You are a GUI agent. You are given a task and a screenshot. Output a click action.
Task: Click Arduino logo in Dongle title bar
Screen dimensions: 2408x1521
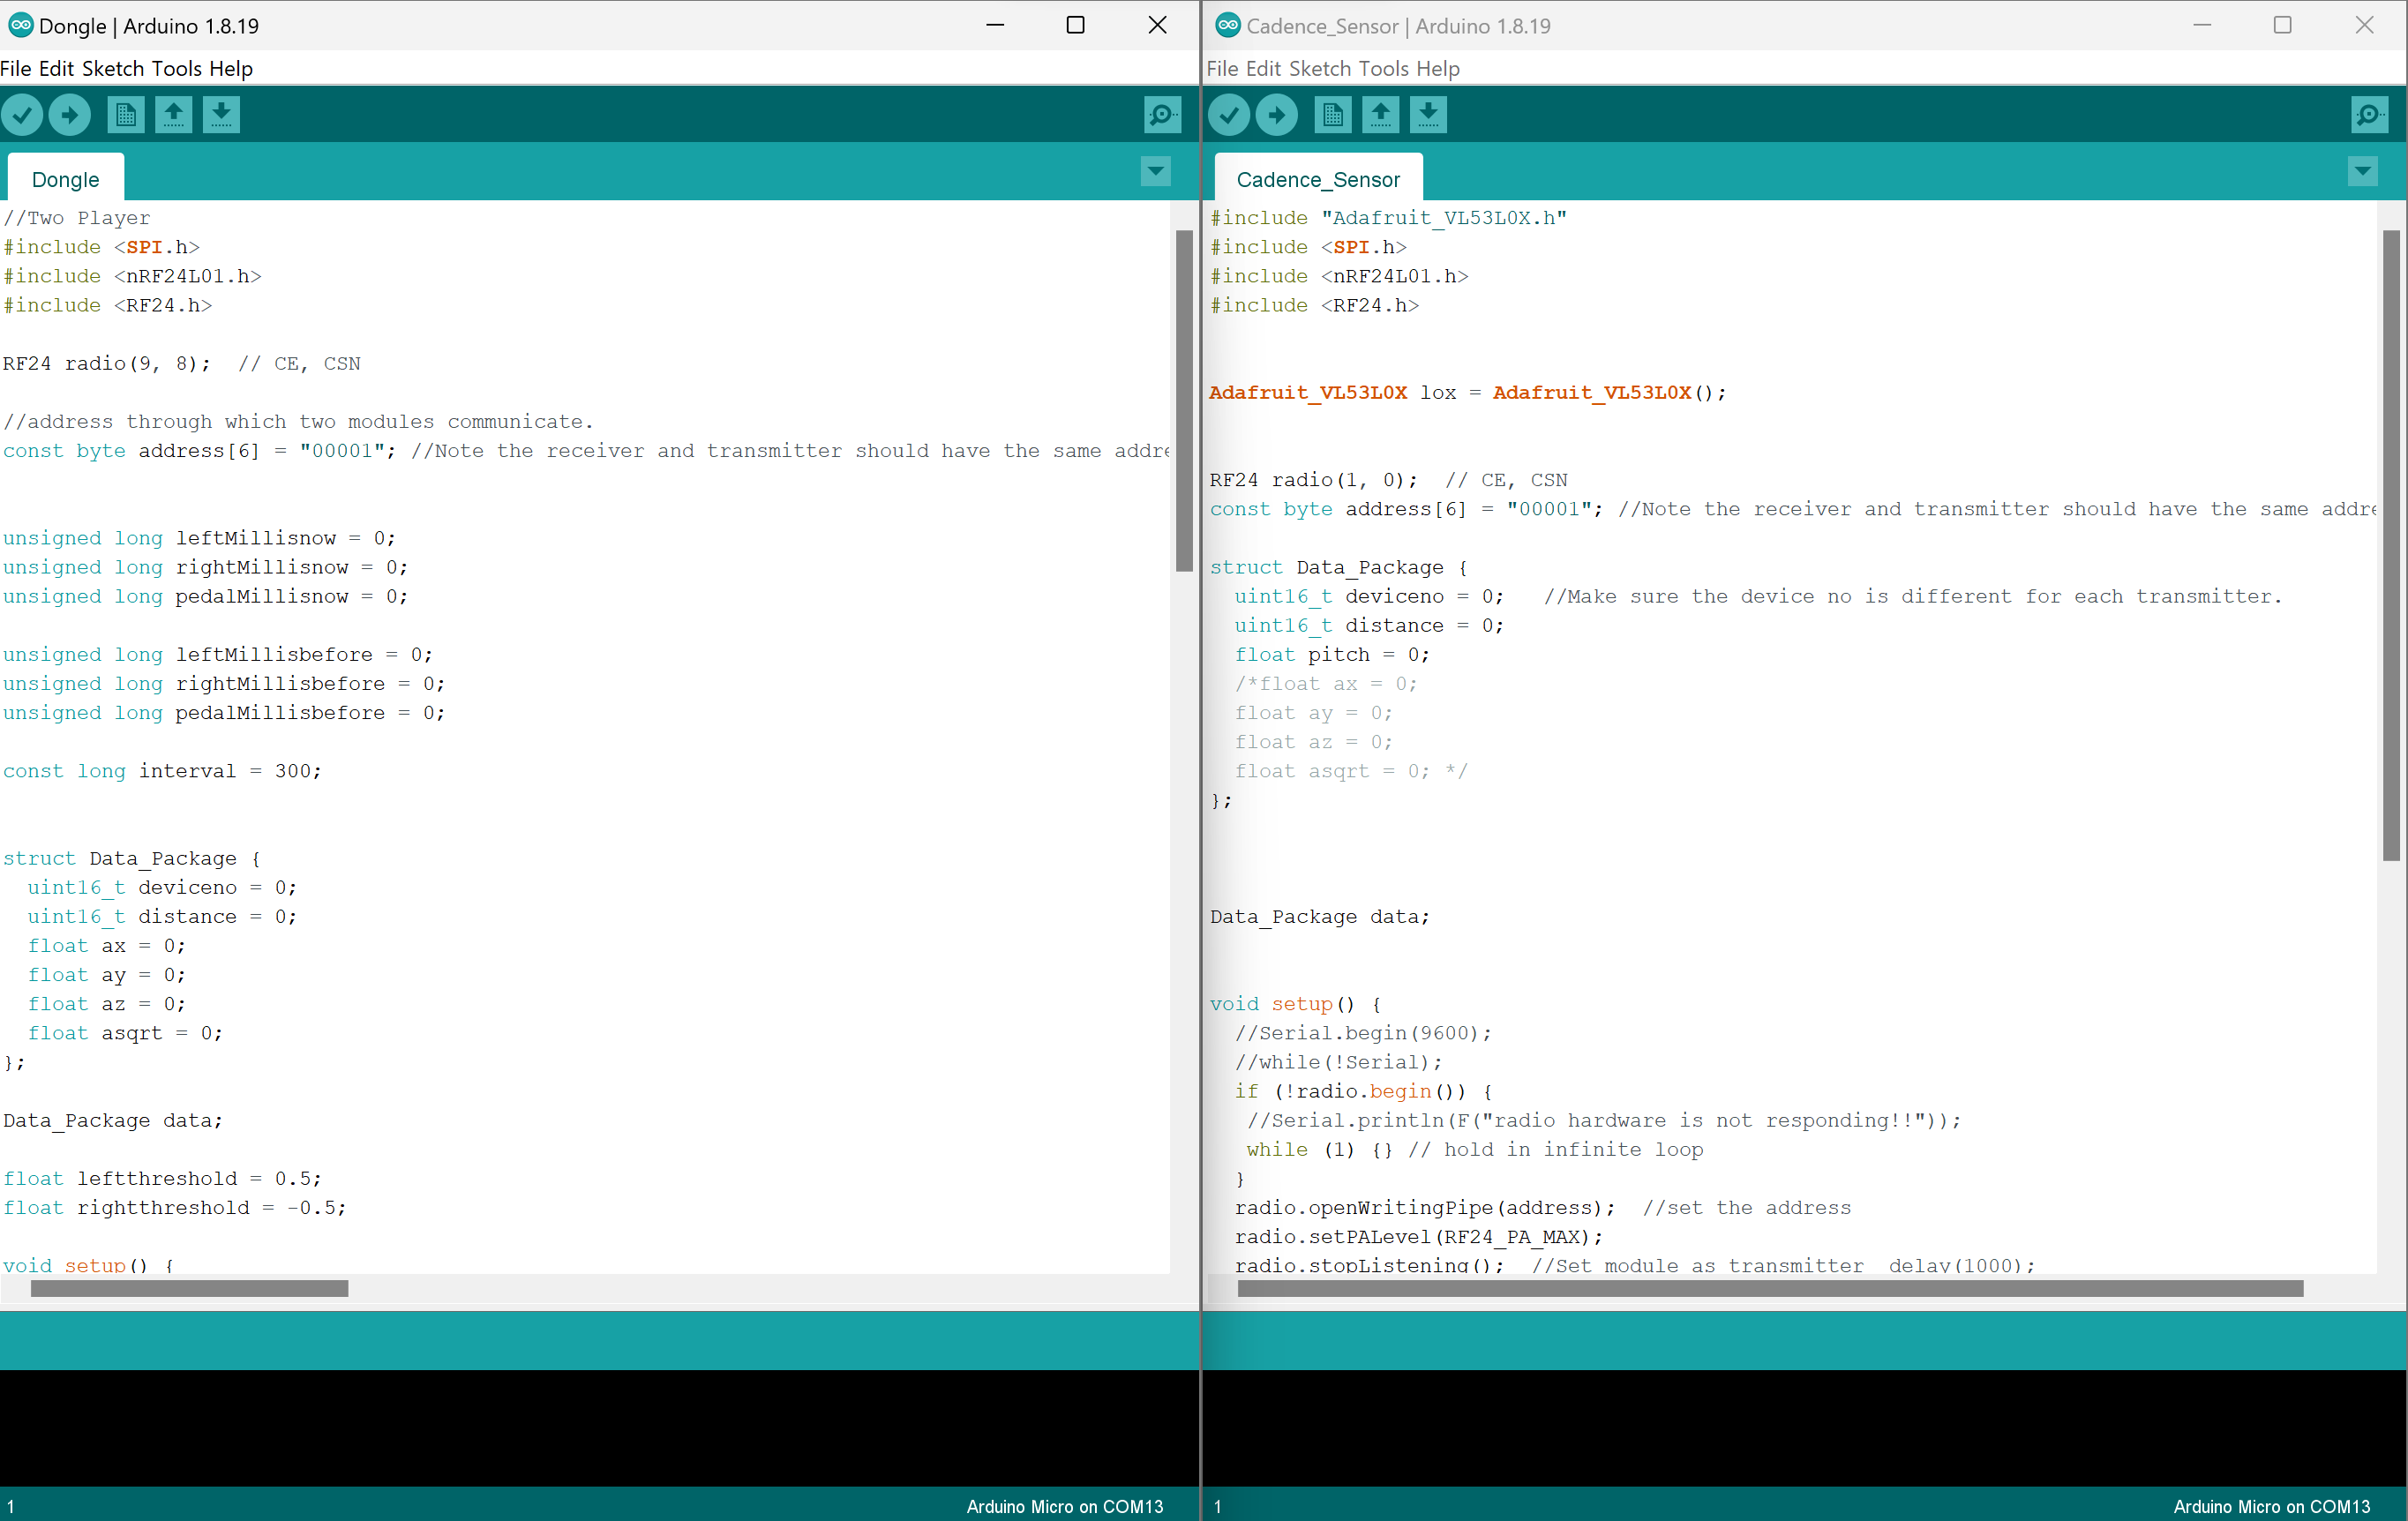pos(20,25)
